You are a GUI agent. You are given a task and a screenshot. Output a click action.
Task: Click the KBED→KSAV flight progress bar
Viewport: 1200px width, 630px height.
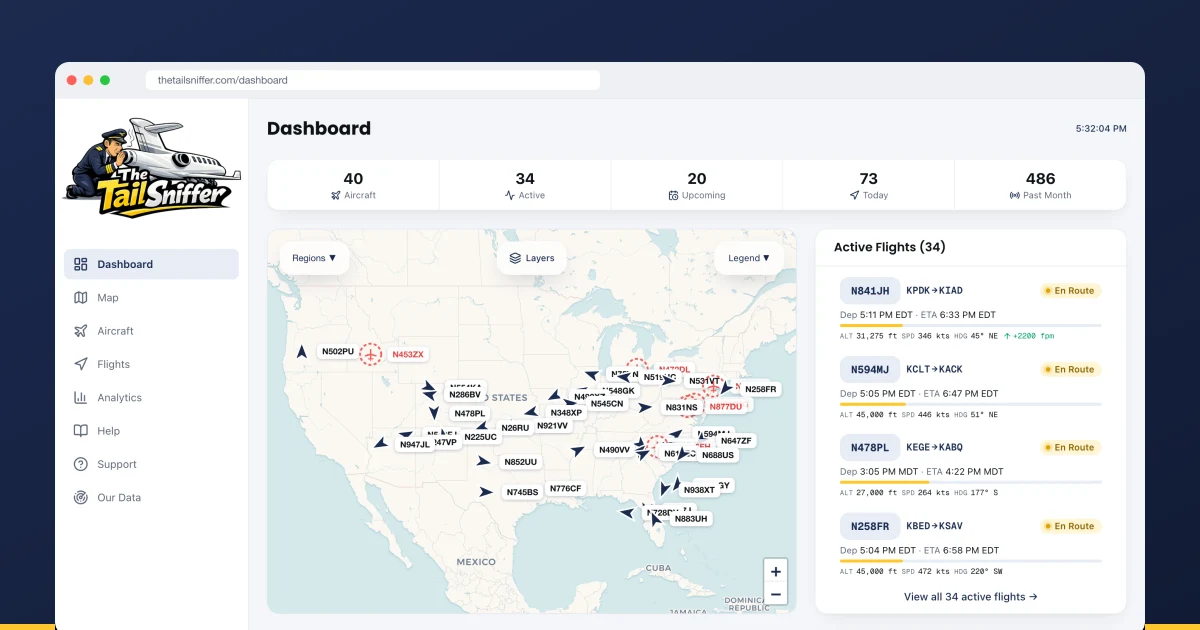[970, 561]
